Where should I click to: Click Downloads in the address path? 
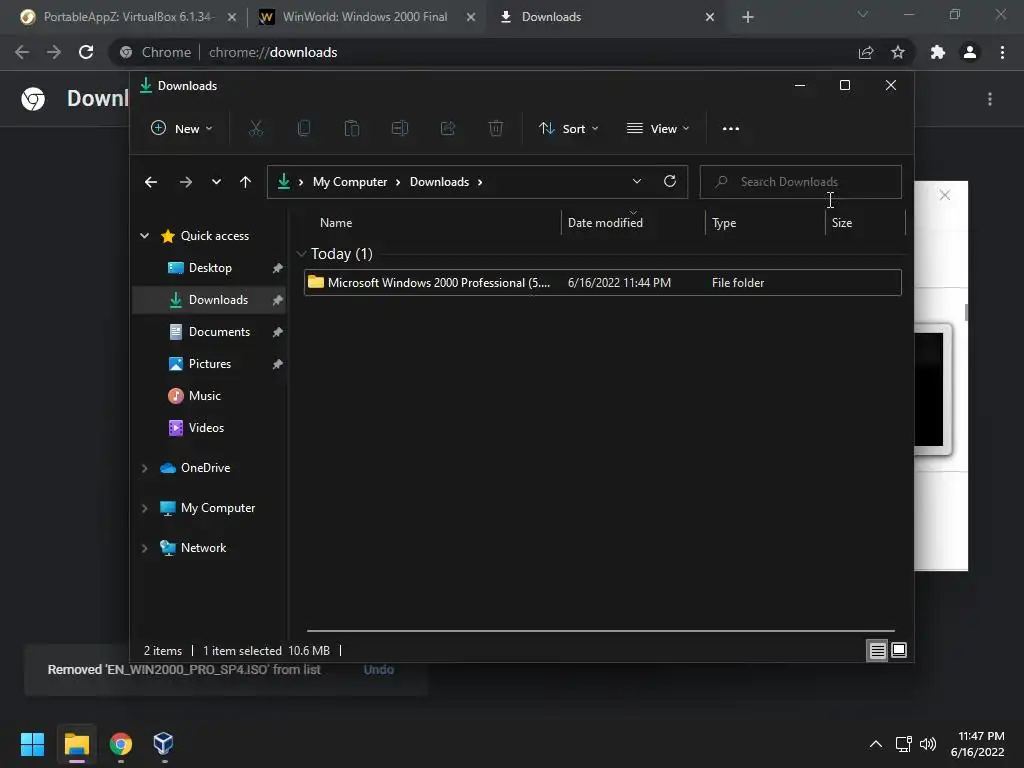(439, 182)
